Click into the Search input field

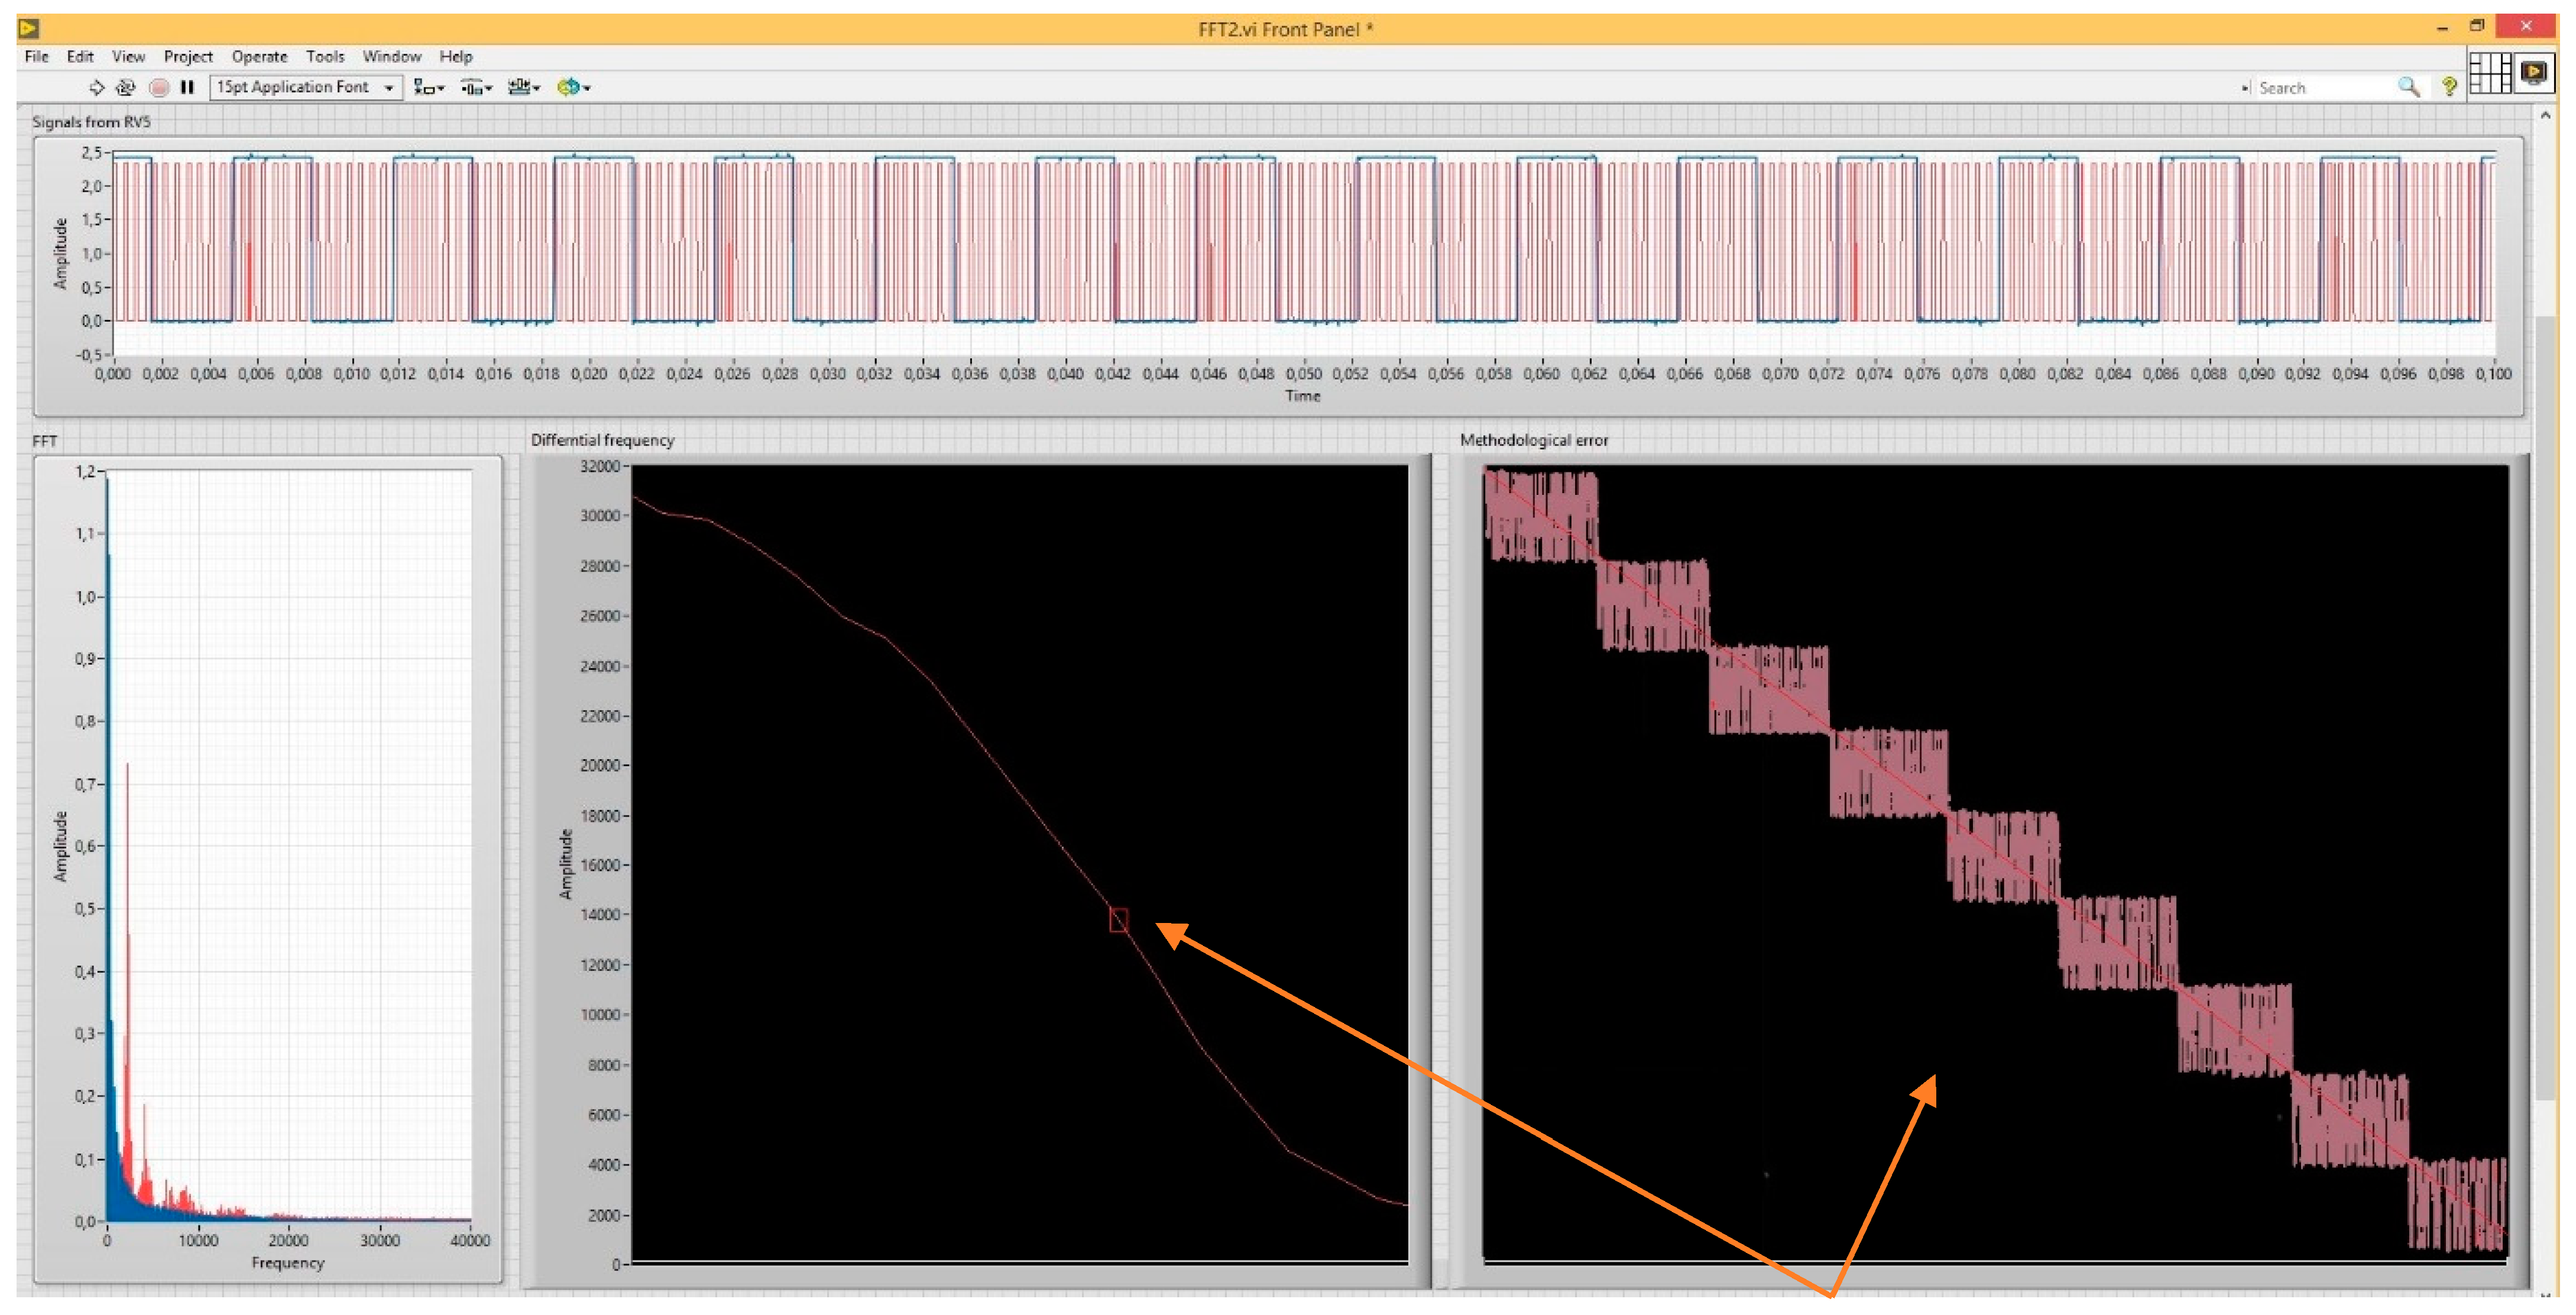click(x=2320, y=88)
